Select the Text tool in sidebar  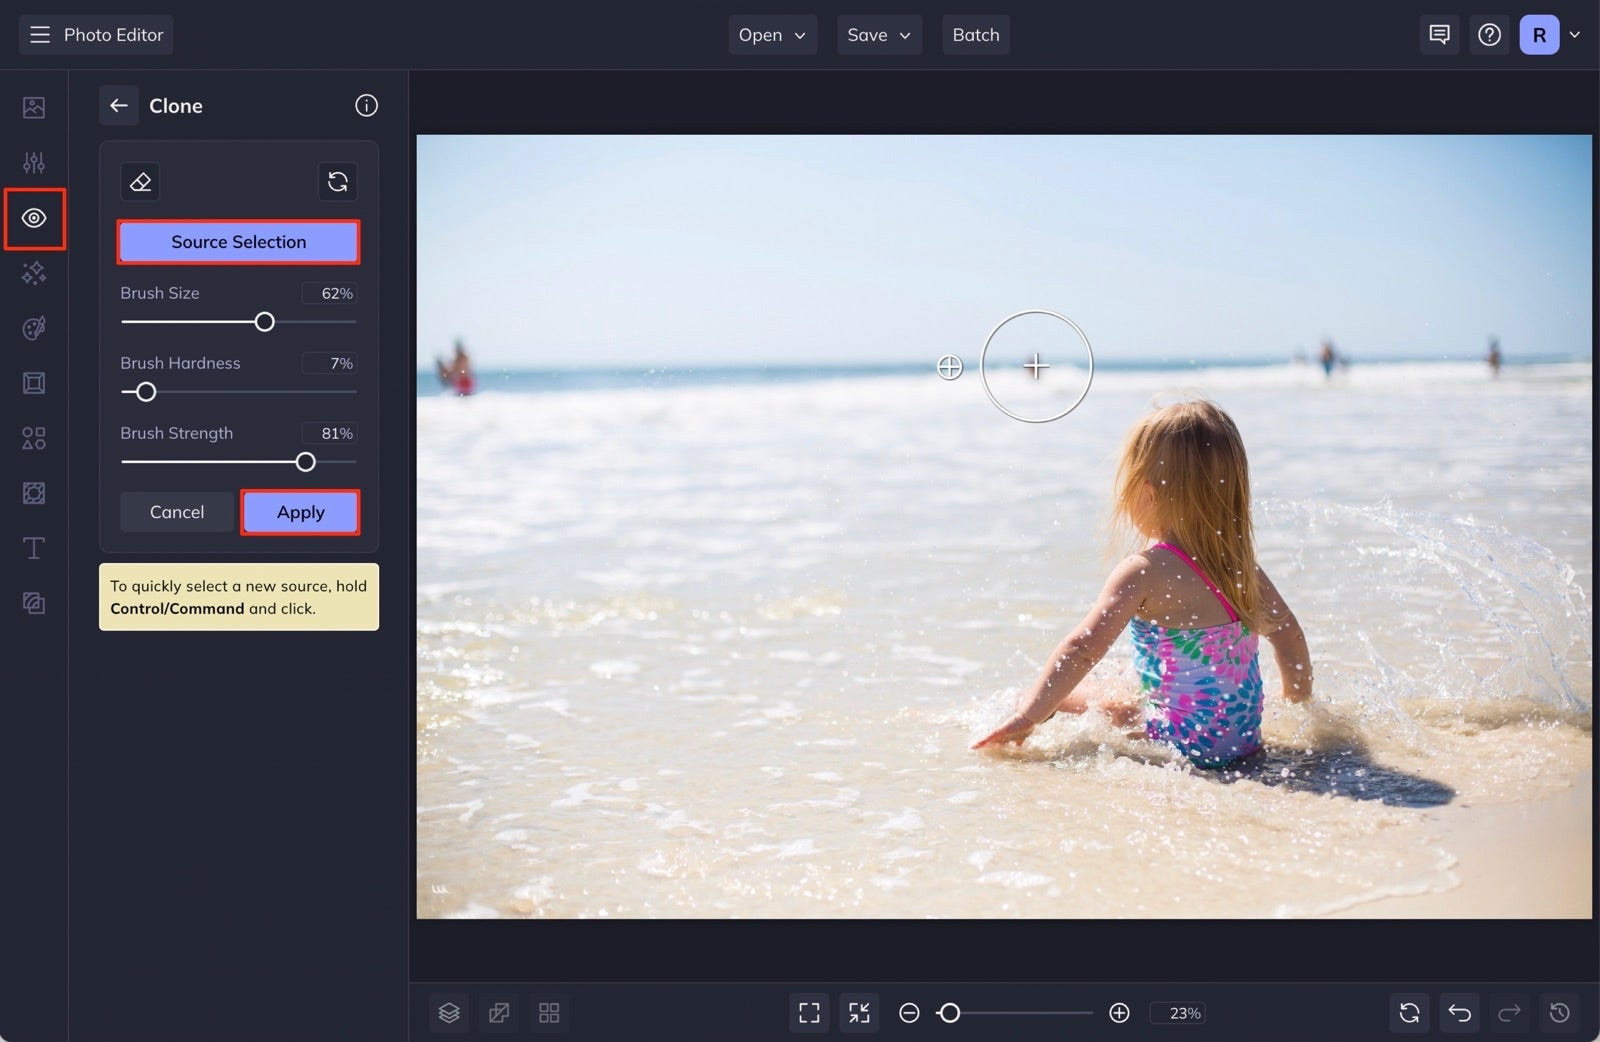pyautogui.click(x=34, y=548)
